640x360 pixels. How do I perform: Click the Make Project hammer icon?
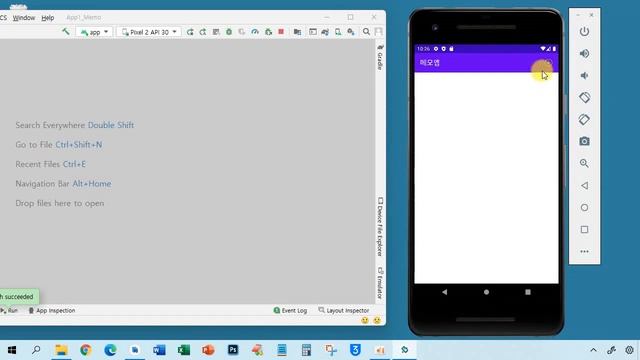click(x=65, y=31)
